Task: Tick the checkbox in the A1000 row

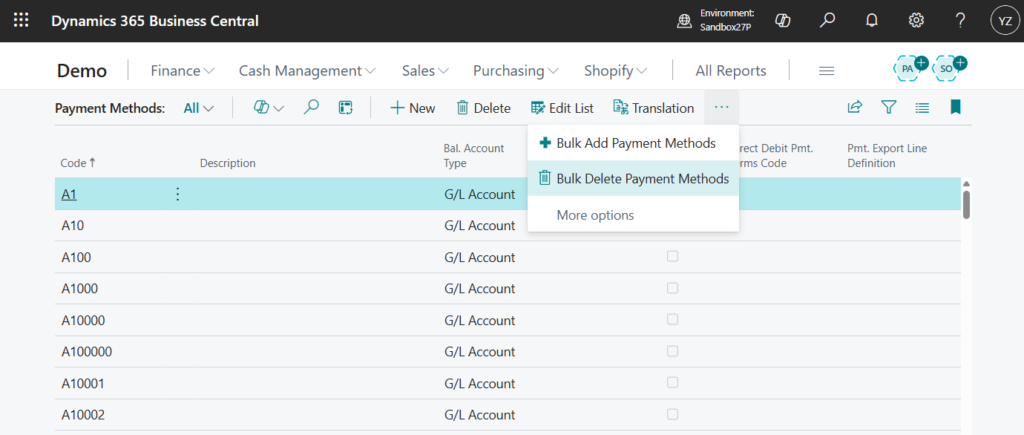Action: click(672, 289)
